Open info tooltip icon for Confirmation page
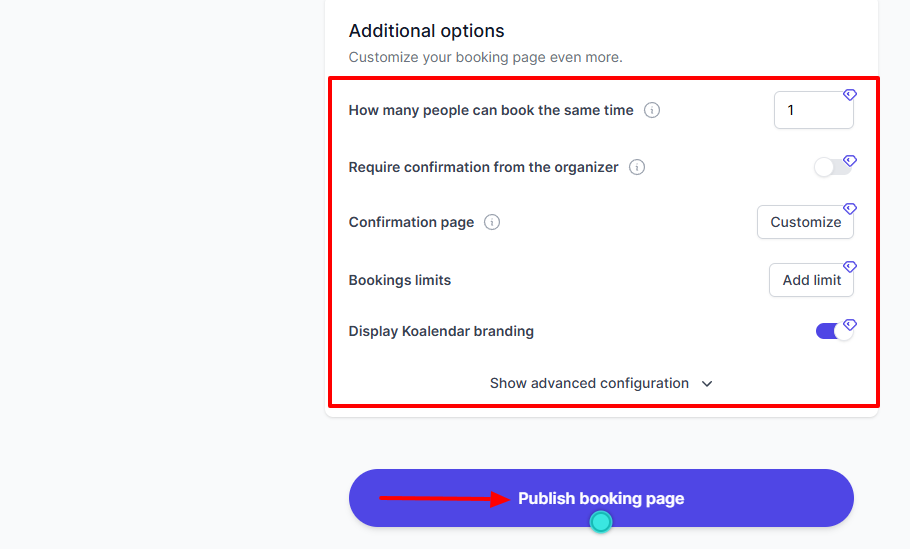 (x=492, y=222)
